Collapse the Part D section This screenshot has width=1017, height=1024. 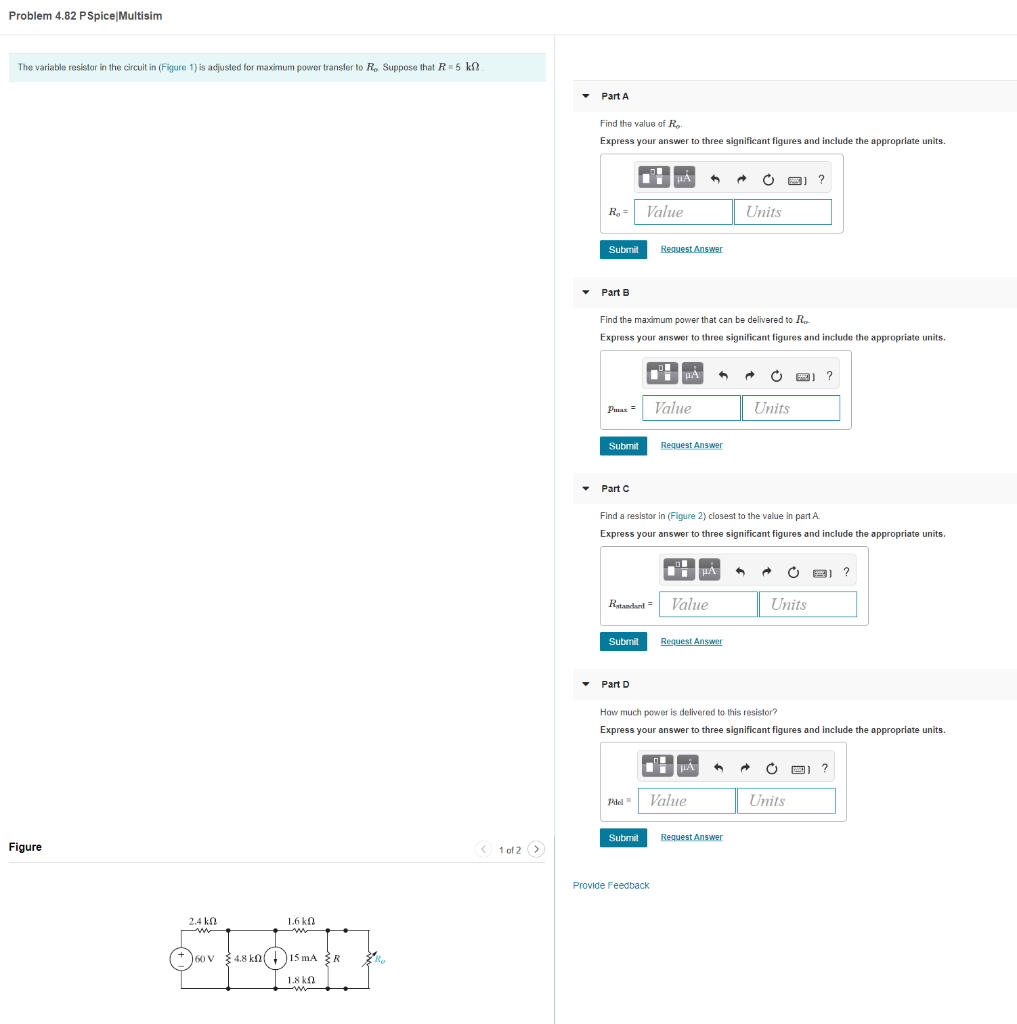click(585, 684)
